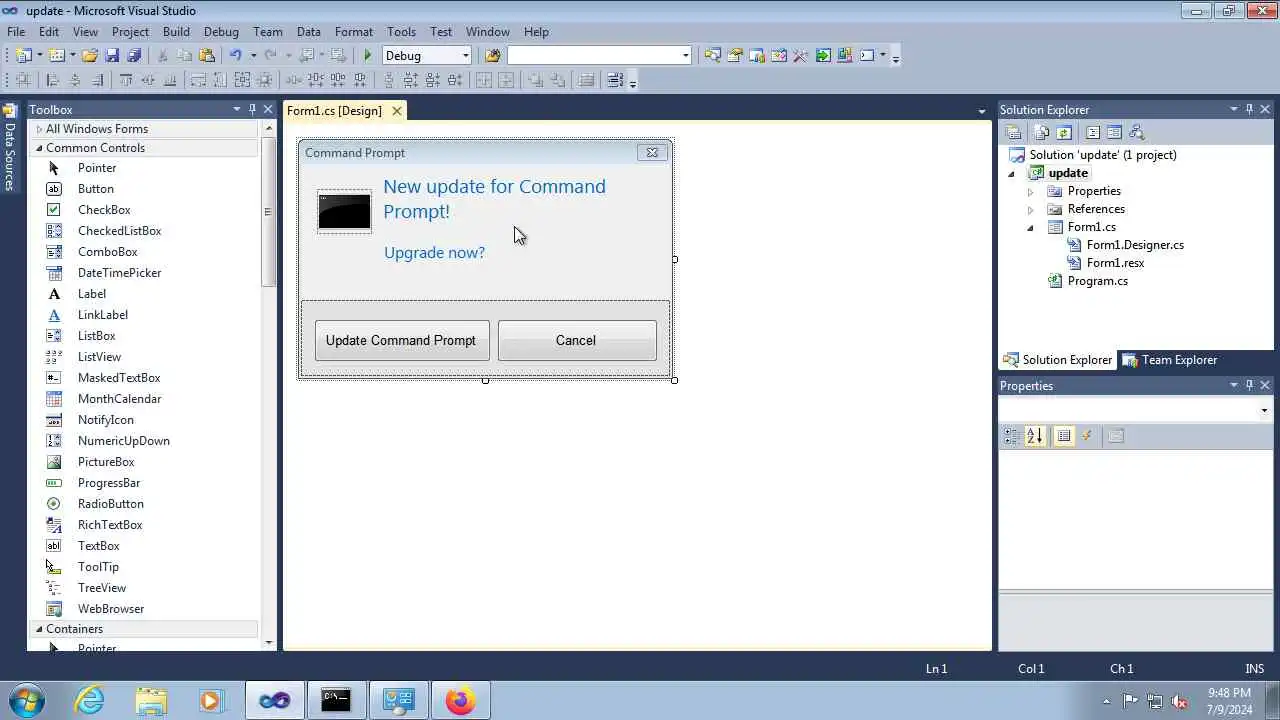Select the PictureBox control in Toolbox

(x=106, y=462)
